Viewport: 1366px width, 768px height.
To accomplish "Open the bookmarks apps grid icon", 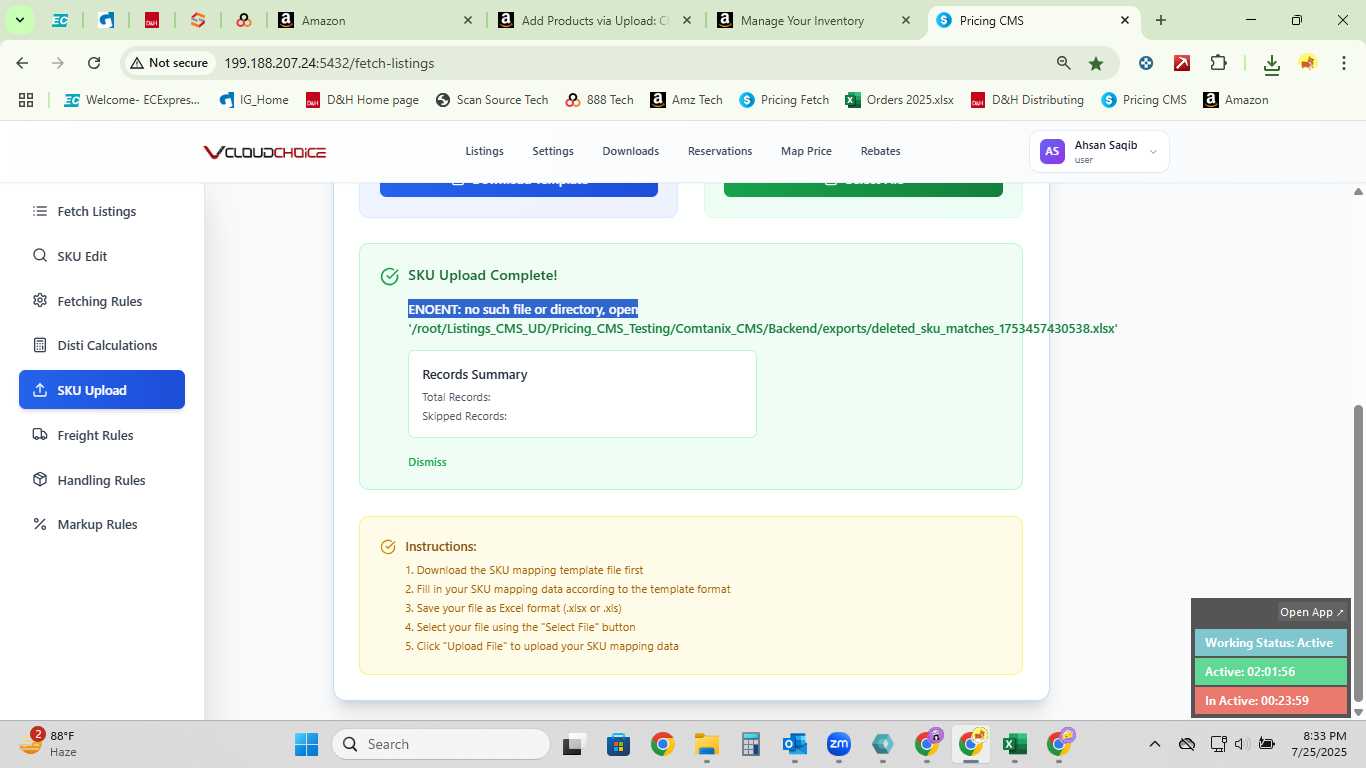I will [26, 100].
